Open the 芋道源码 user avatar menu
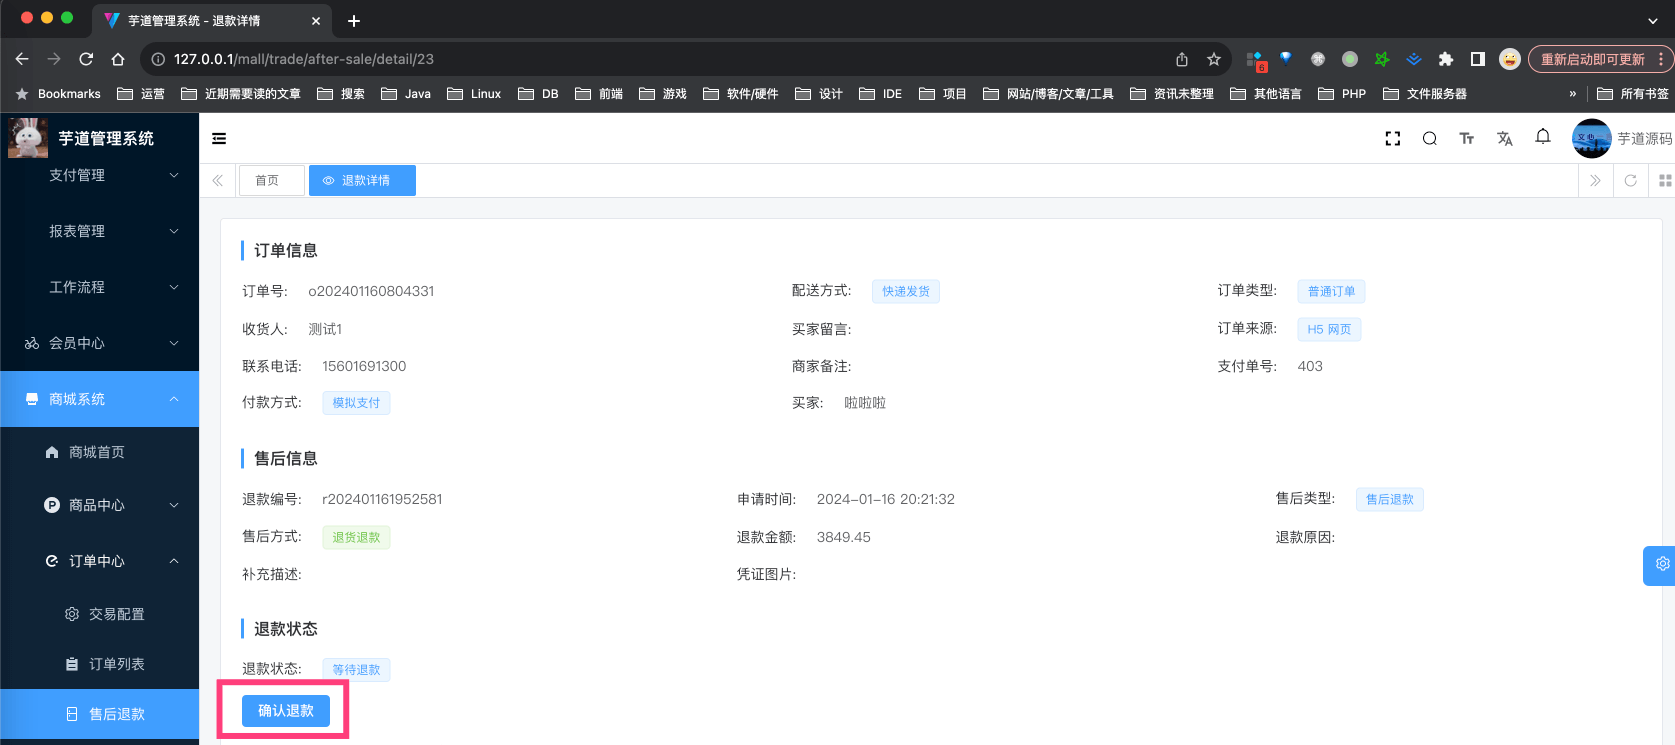 (x=1620, y=139)
